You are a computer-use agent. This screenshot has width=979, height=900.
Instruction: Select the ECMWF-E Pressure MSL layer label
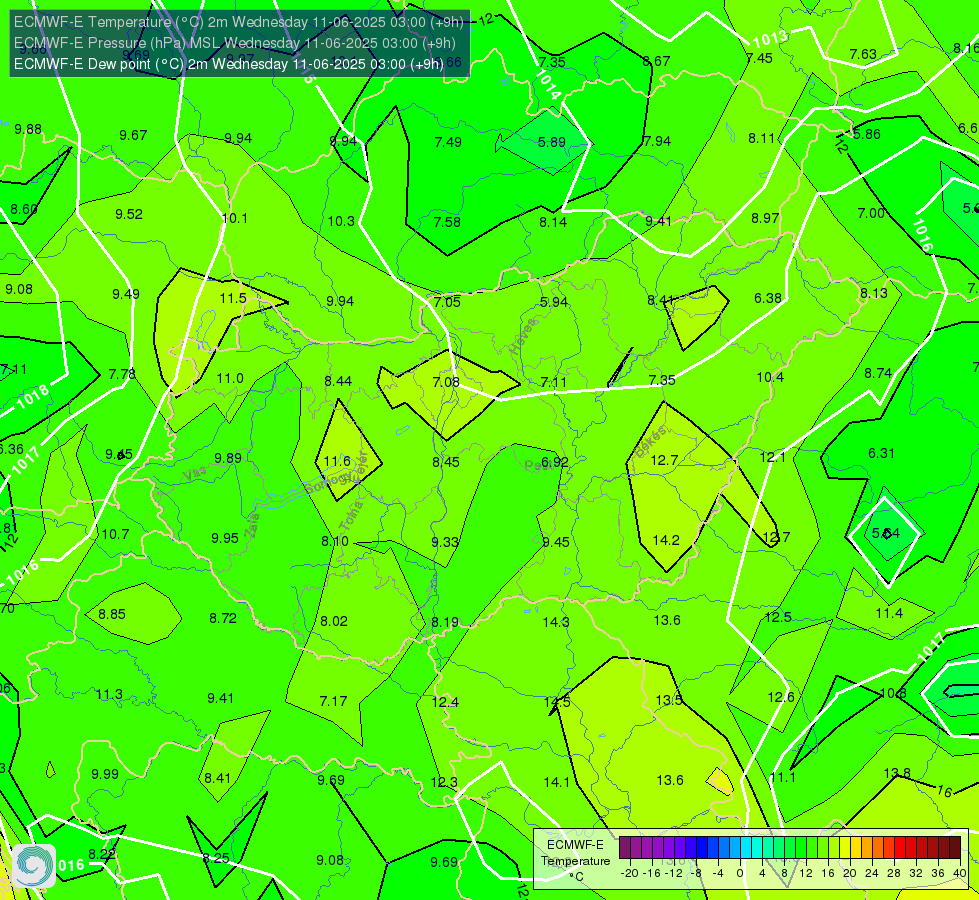tap(234, 43)
